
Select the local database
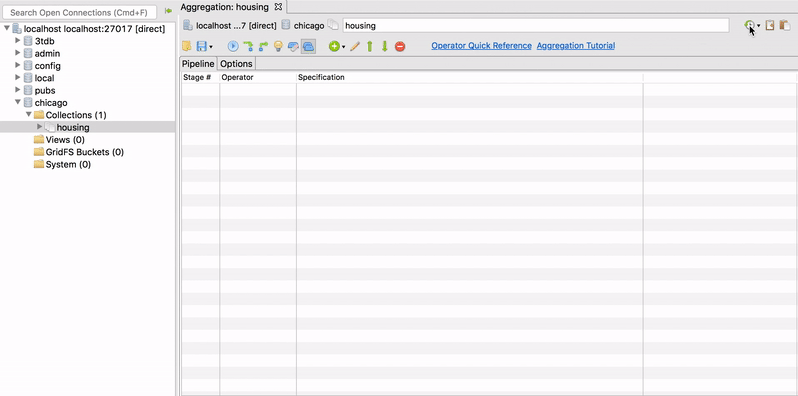coord(44,78)
